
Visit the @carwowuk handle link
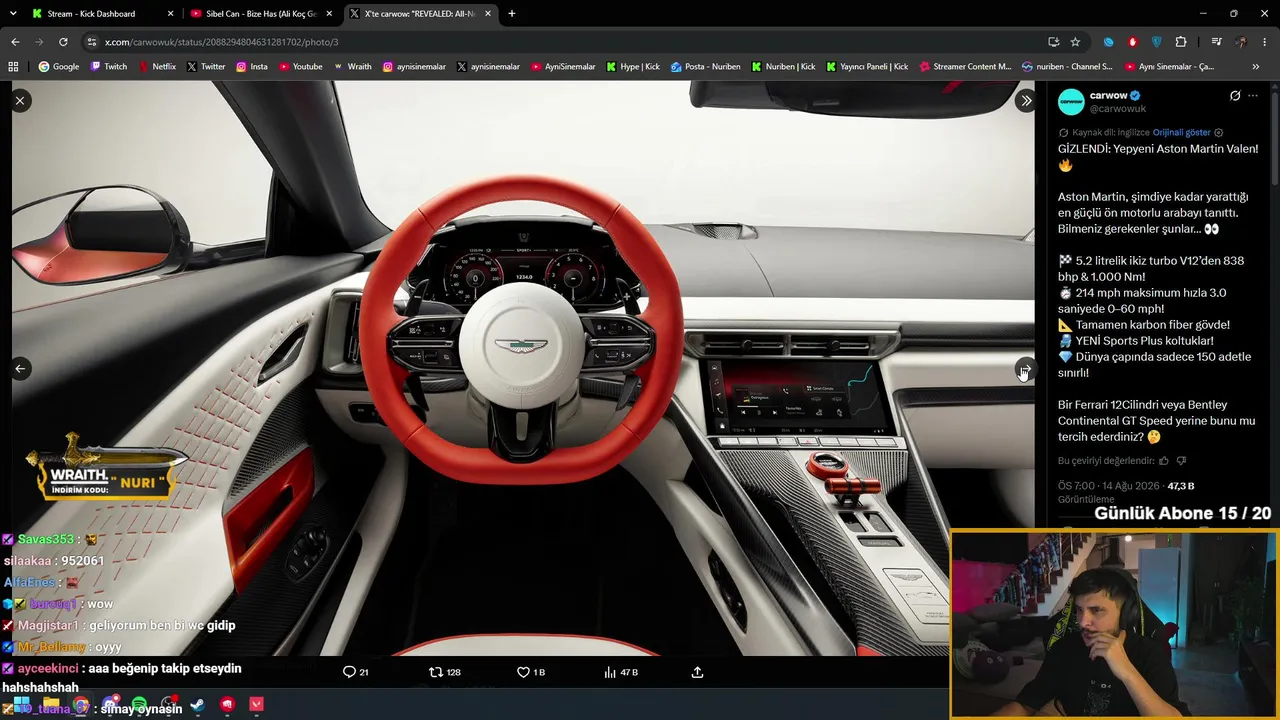coord(1118,109)
